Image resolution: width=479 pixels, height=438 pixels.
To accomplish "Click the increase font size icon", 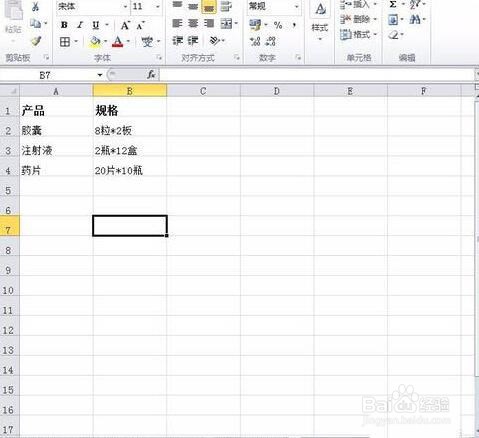I will click(x=125, y=25).
